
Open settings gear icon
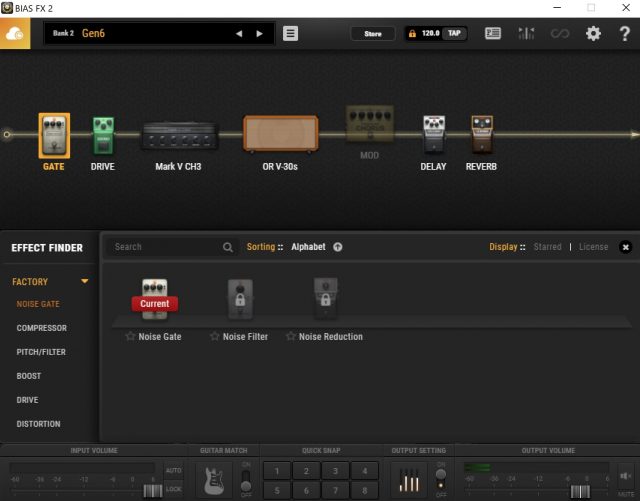pos(593,33)
